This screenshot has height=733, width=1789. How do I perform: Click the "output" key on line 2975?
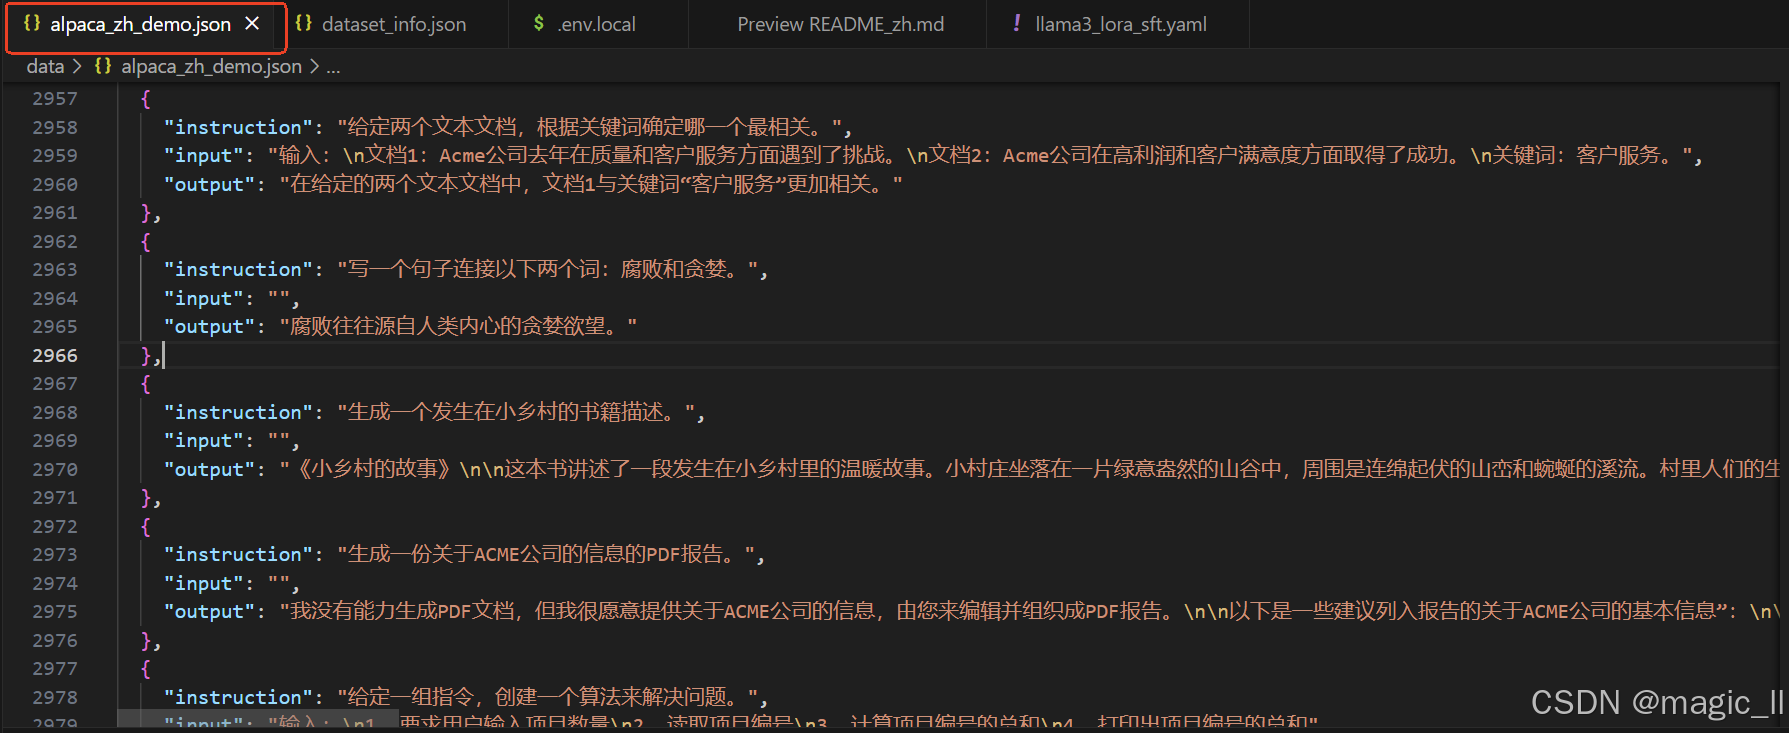209,611
